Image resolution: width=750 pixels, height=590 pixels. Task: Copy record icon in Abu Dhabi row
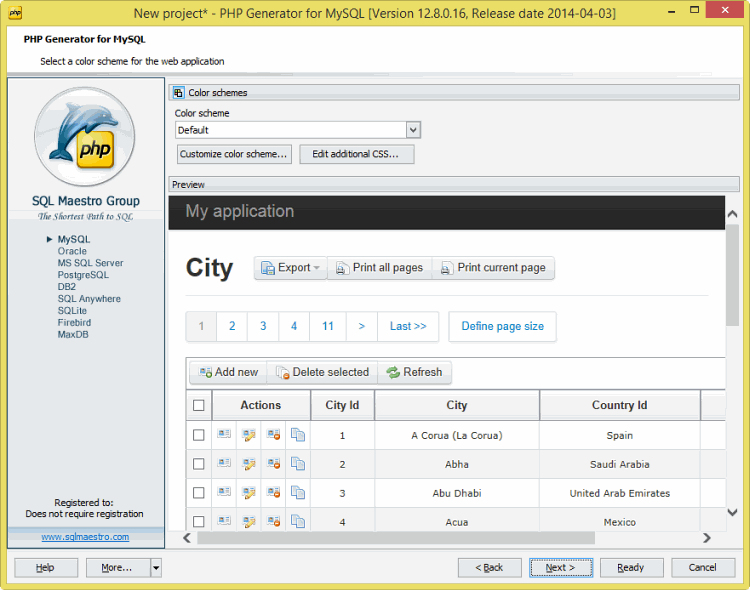pos(298,492)
